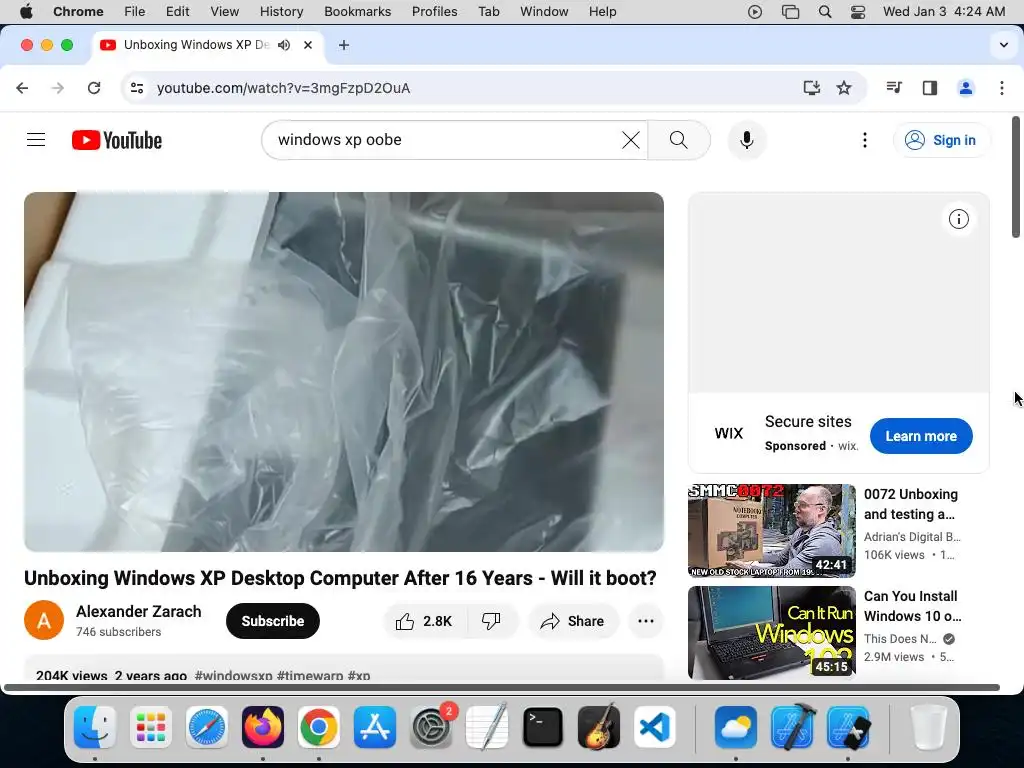Click the Sign in button

pos(941,140)
